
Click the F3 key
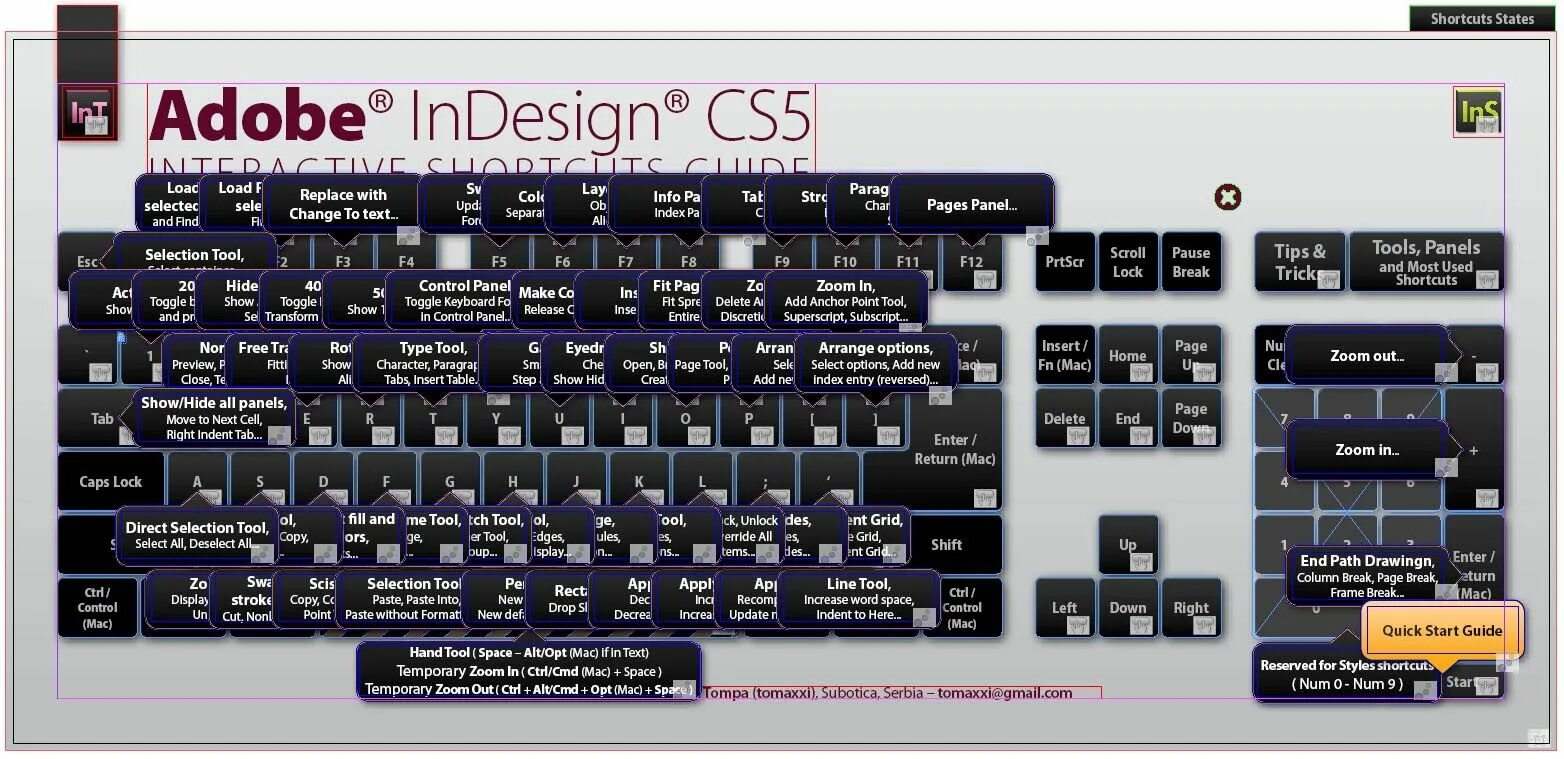343,262
